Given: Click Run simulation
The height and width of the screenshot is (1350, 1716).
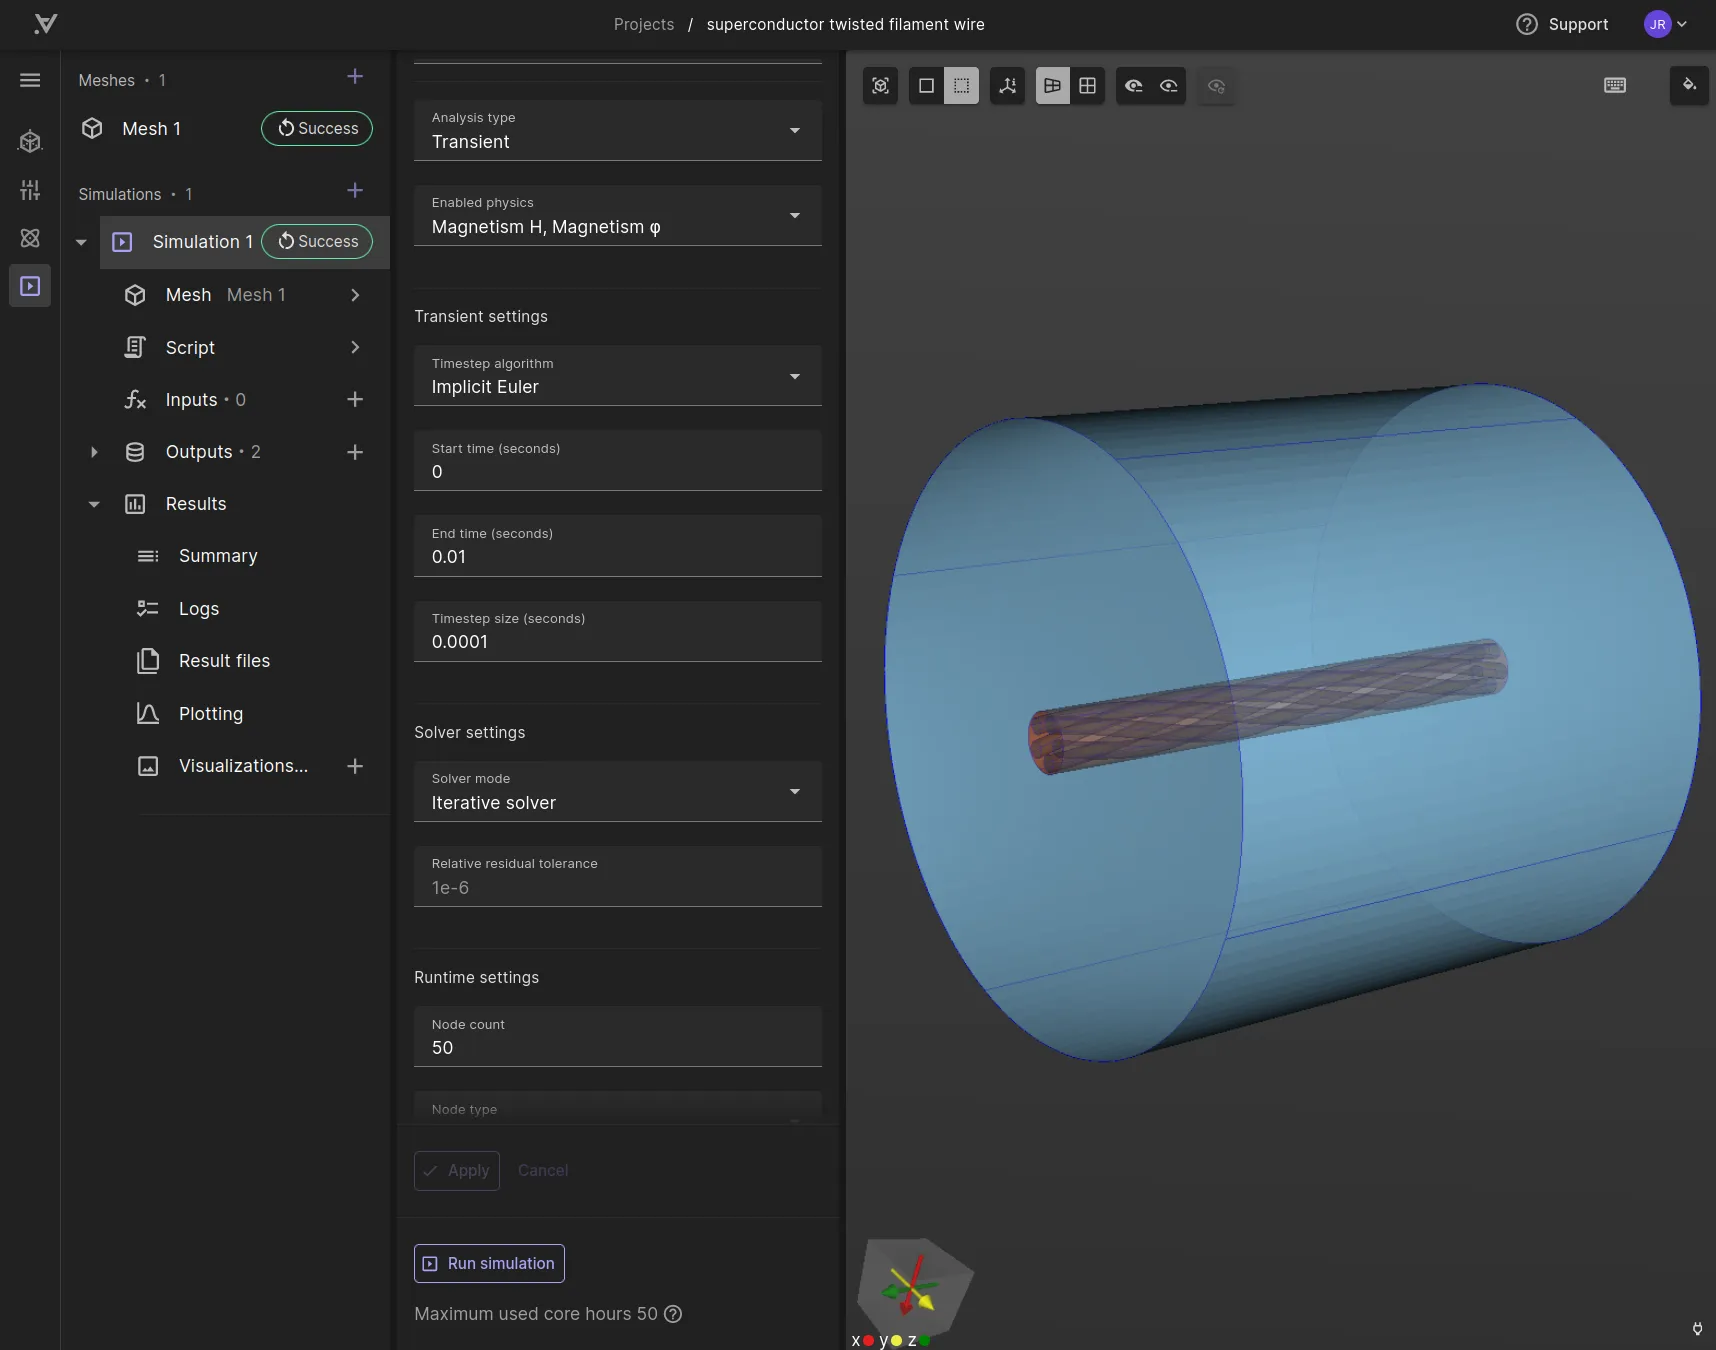Looking at the screenshot, I should (489, 1264).
